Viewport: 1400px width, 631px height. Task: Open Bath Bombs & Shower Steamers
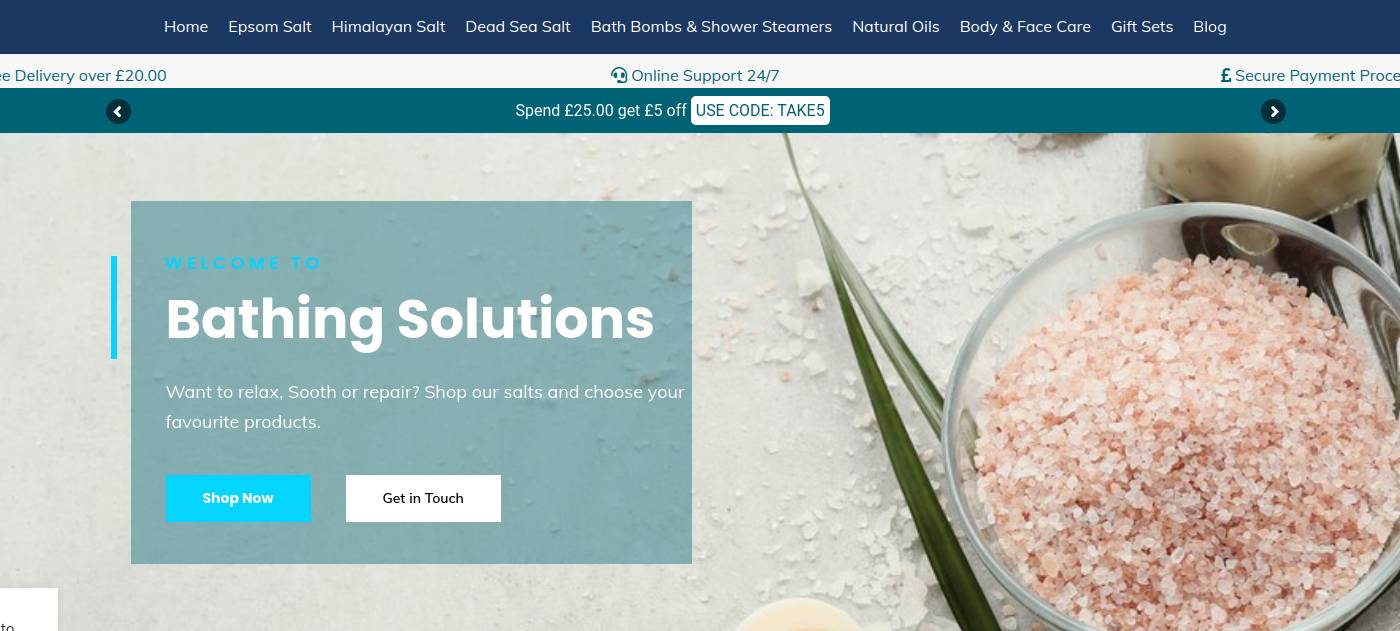(x=711, y=27)
